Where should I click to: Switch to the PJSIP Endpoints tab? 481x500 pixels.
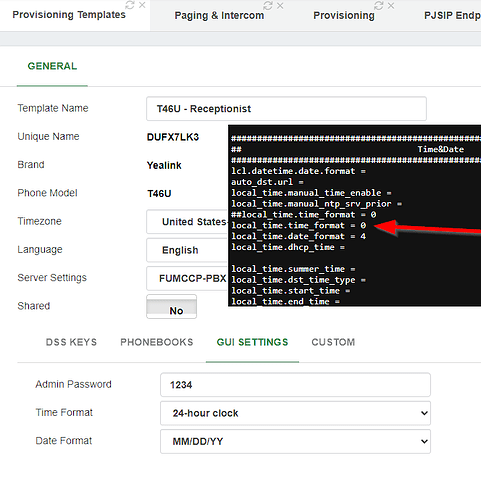(452, 16)
